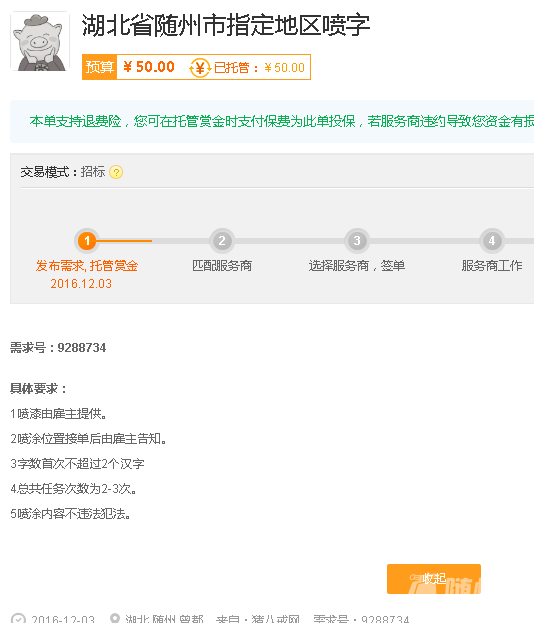534x623 pixels.
Task: Click the help question mark beside 招标
Action: pos(116,172)
